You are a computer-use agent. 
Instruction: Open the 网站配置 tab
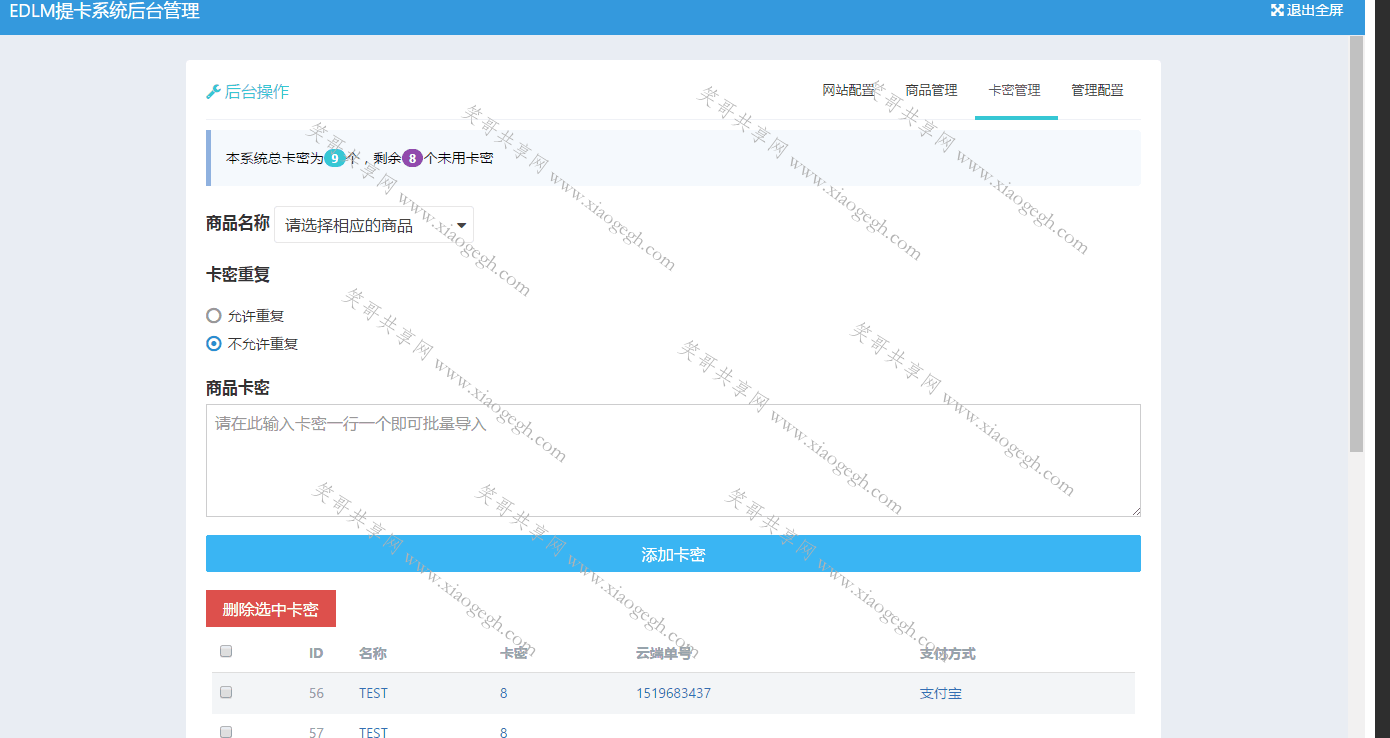848,90
